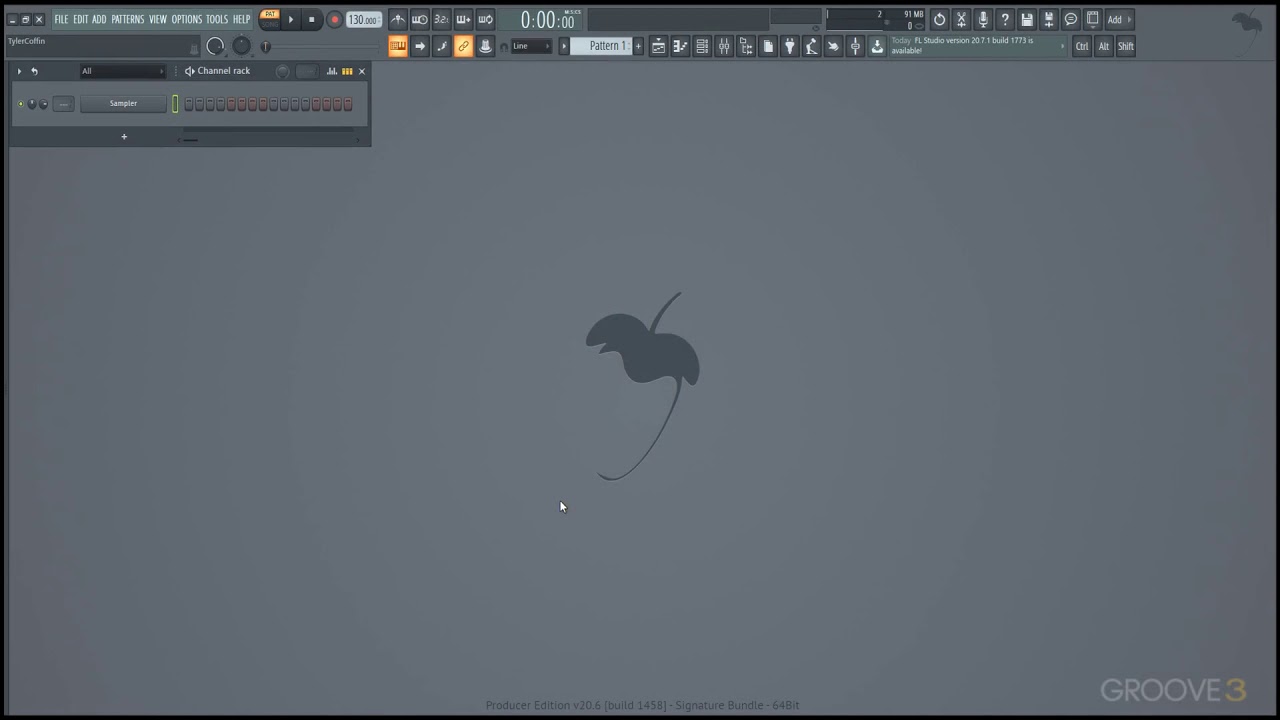
Task: Open the TOOLS menu
Action: pyautogui.click(x=217, y=19)
